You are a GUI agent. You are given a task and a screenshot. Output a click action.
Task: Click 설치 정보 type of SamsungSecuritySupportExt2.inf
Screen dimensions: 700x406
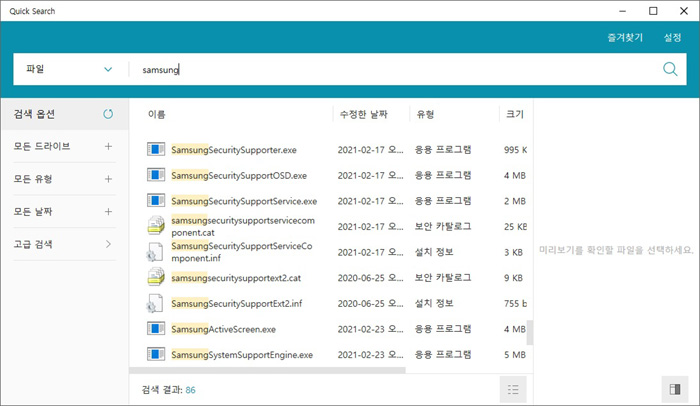click(434, 303)
